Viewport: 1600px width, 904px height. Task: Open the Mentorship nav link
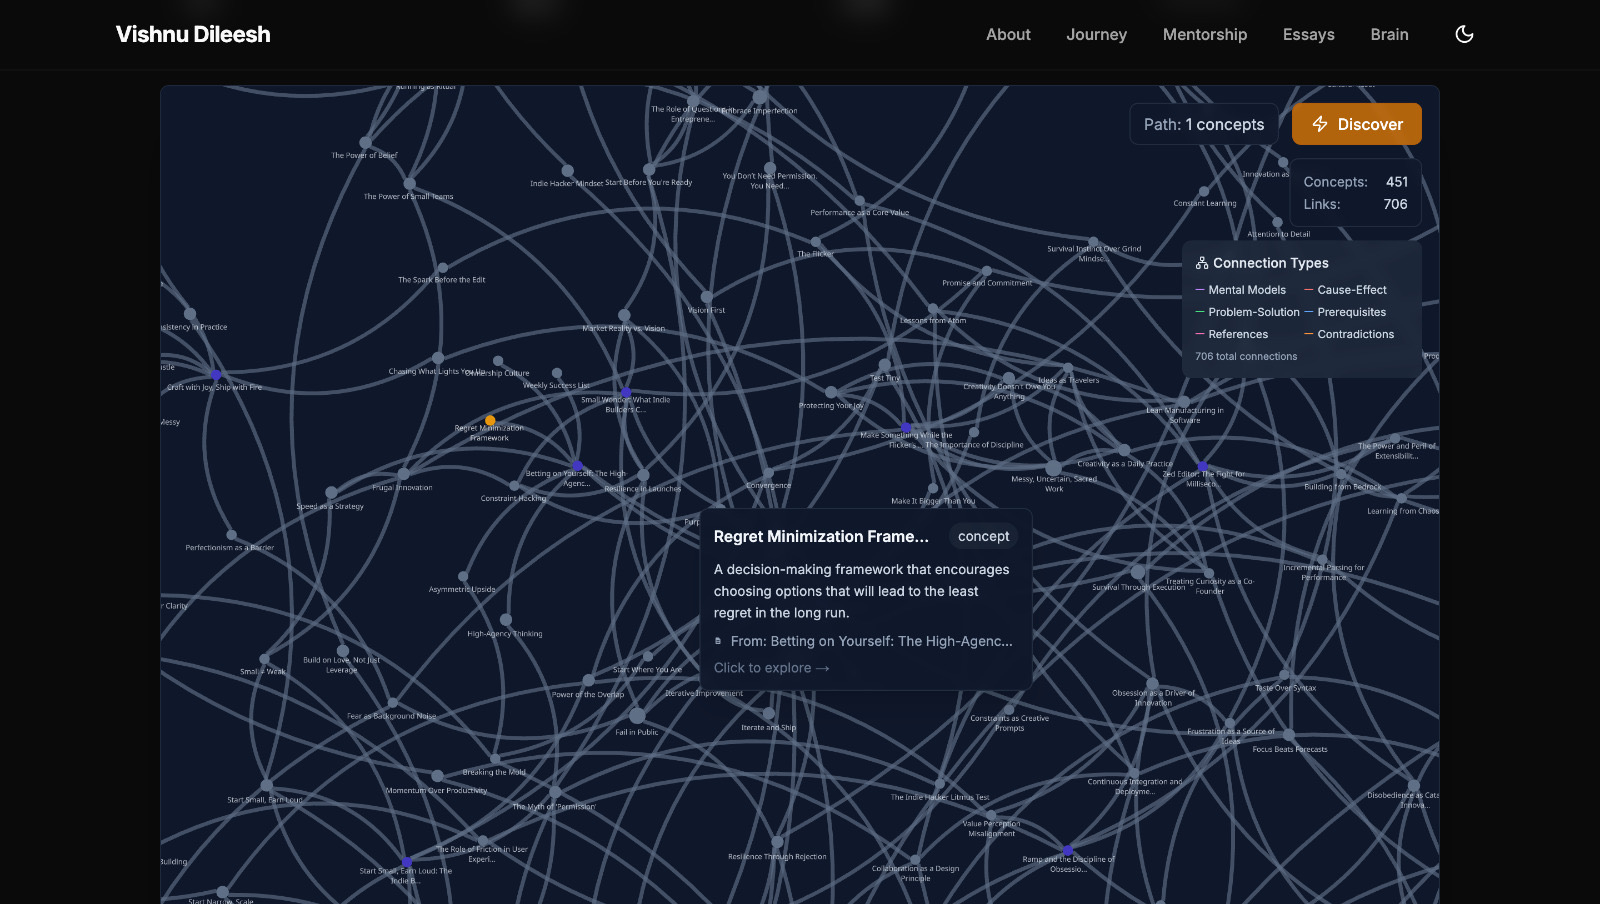pyautogui.click(x=1204, y=34)
